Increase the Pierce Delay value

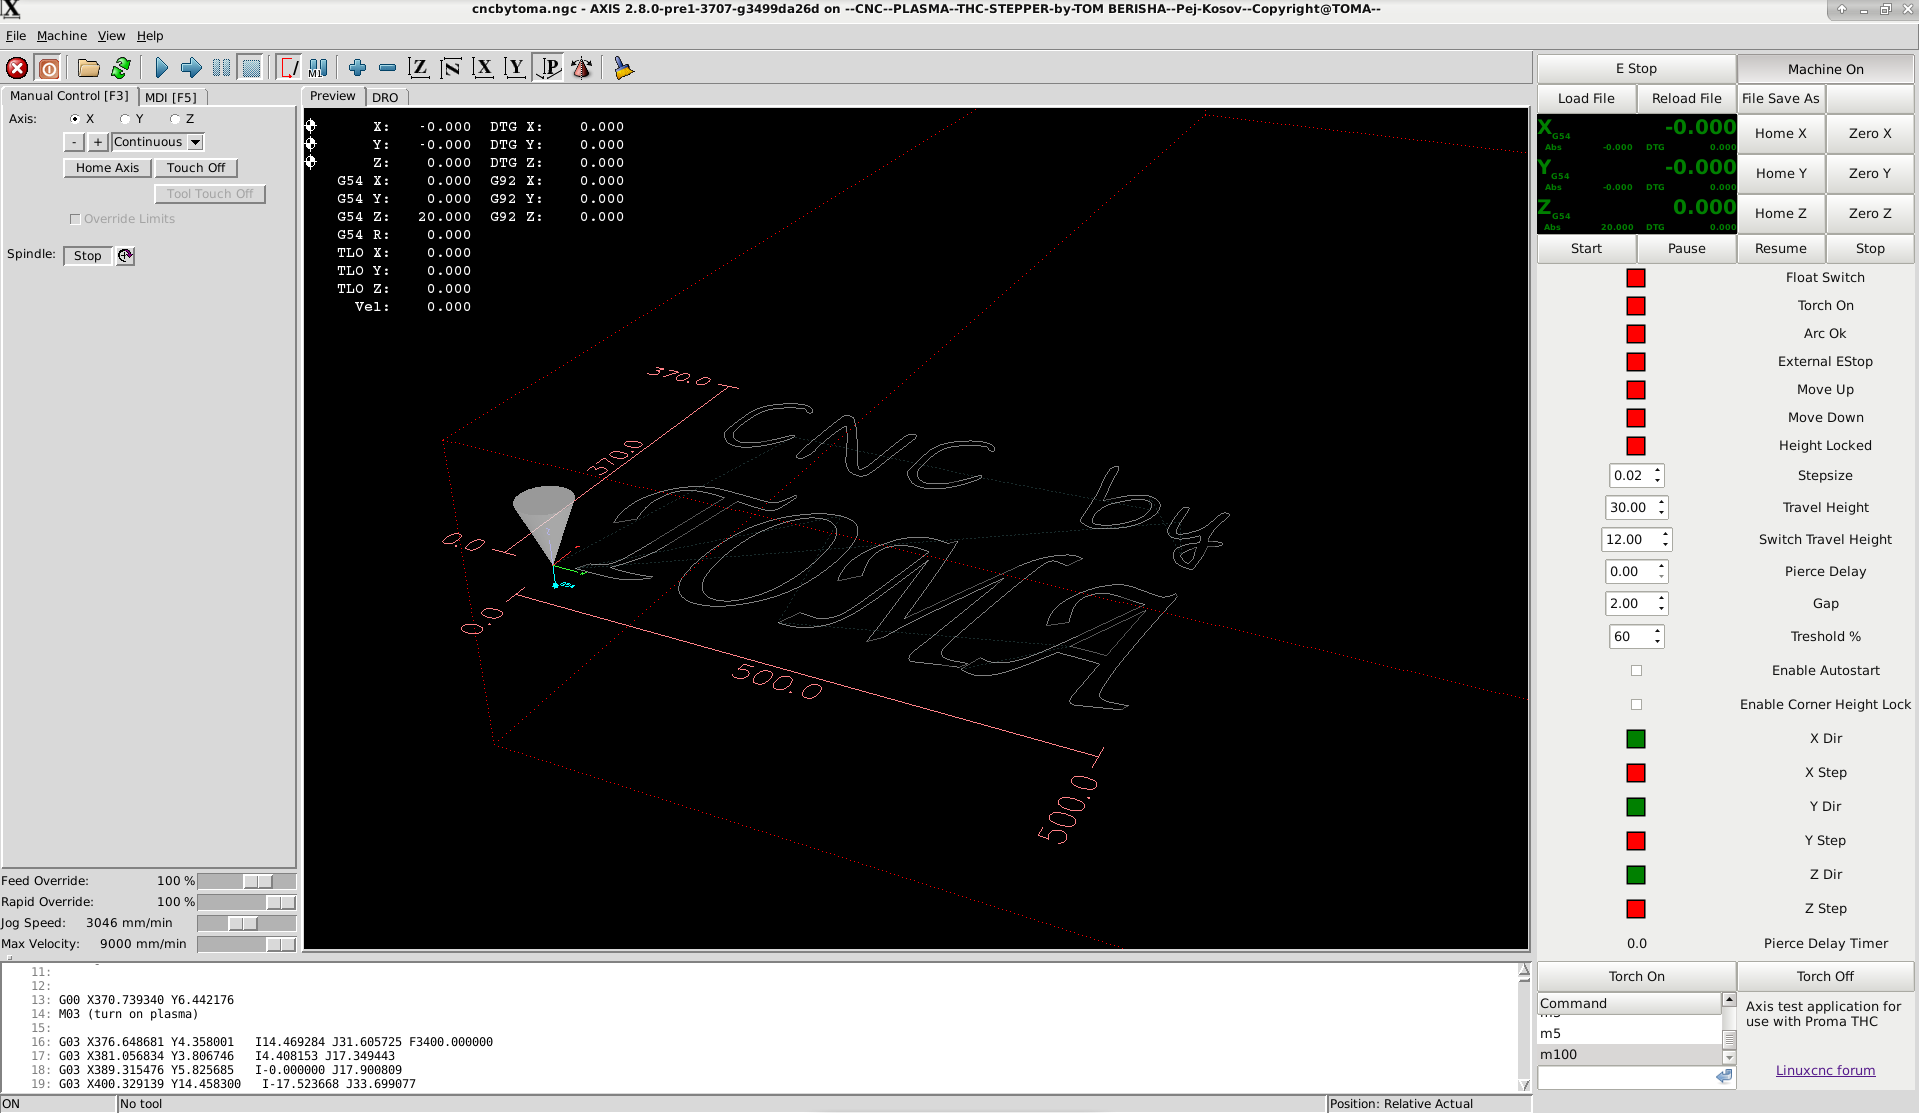tap(1661, 567)
